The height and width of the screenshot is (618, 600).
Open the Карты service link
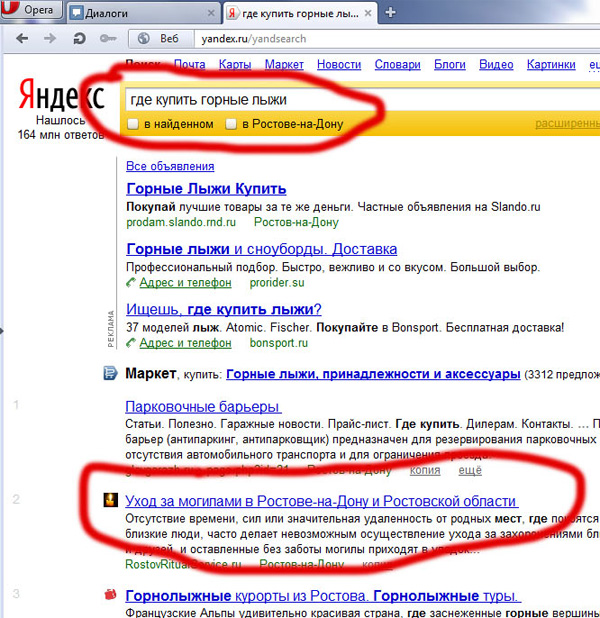(x=234, y=65)
